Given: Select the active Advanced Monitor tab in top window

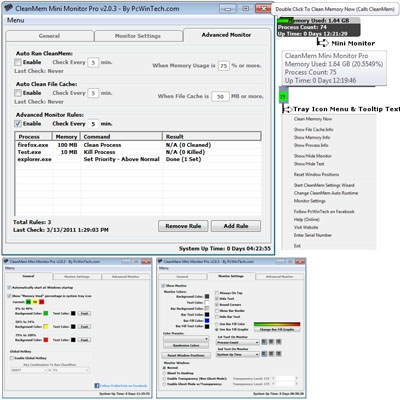Looking at the screenshot, I should (x=226, y=35).
